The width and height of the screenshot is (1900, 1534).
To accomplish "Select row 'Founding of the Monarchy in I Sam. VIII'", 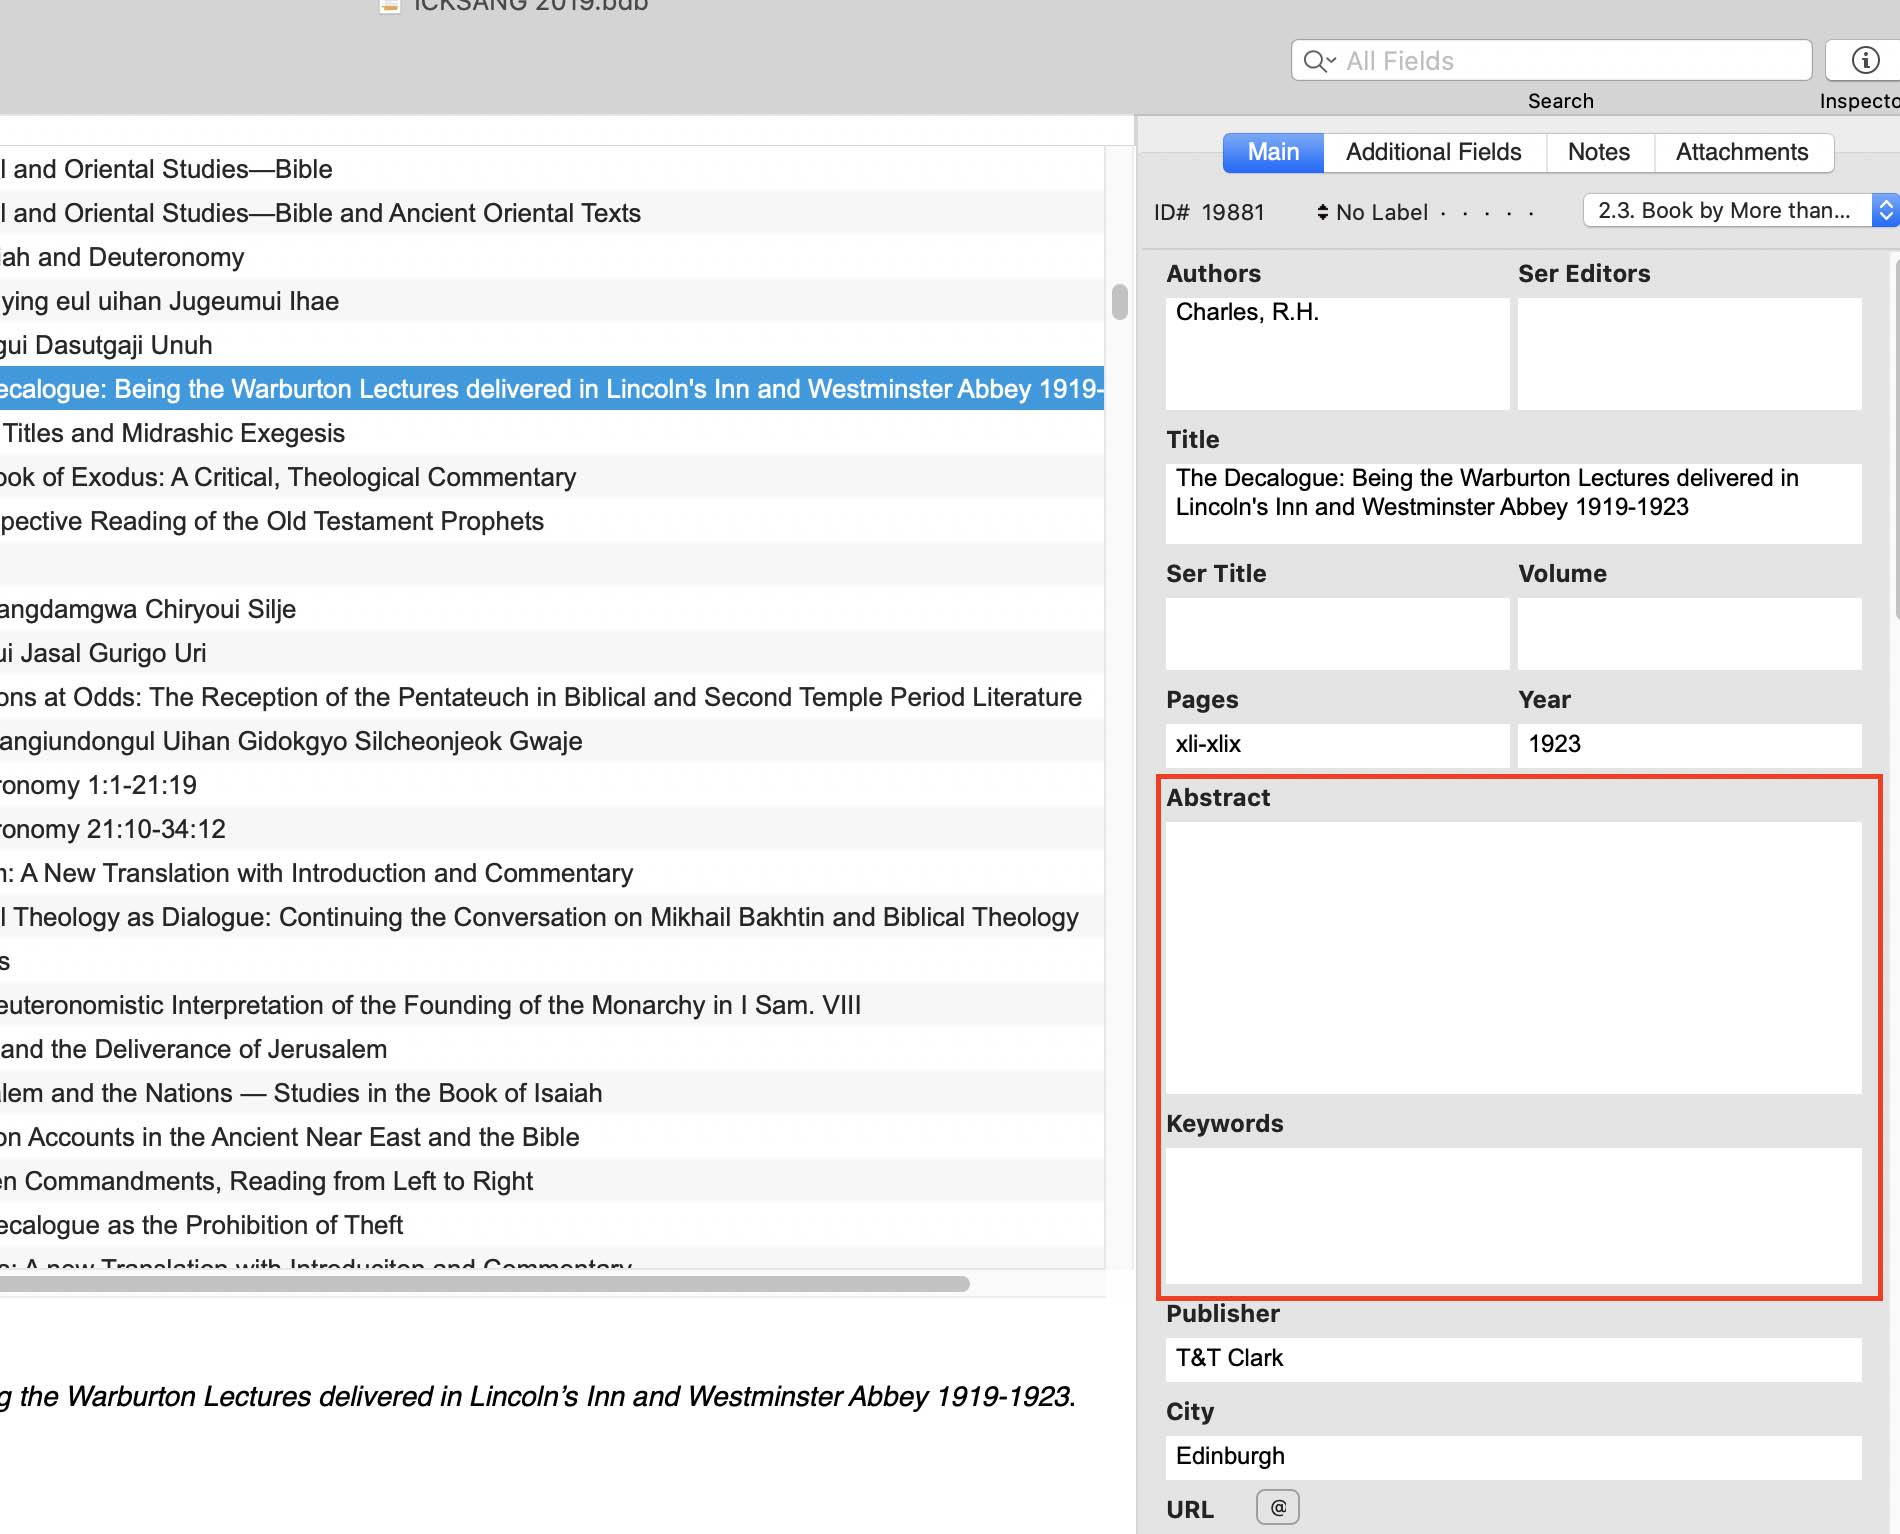I will pyautogui.click(x=552, y=1005).
